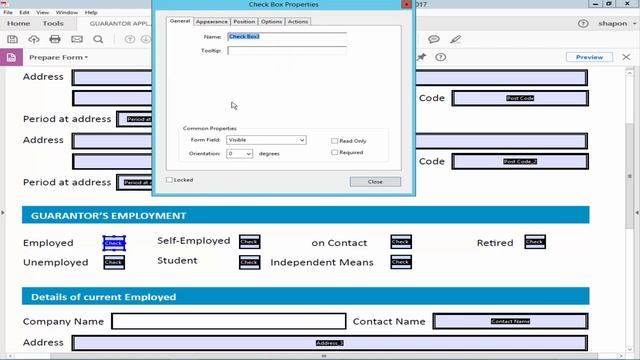Close the Prepare Form toolbar with X
Screen dimensions: 640x360
[627, 57]
